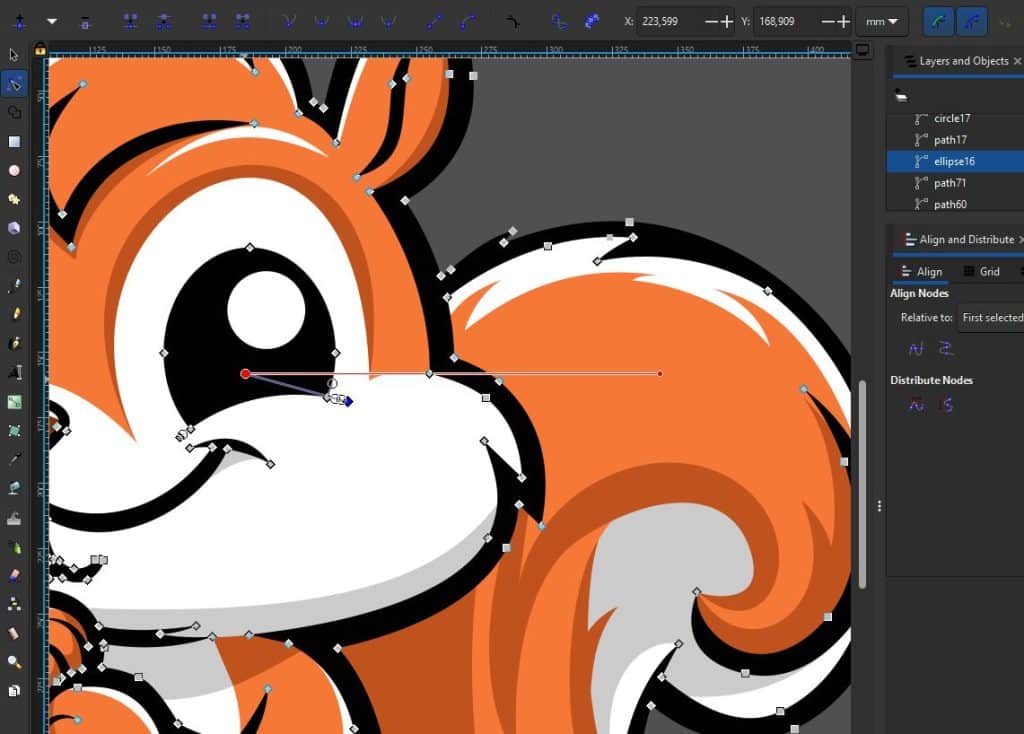This screenshot has height=734, width=1024.
Task: Select the Gradient tool
Action: pos(14,402)
